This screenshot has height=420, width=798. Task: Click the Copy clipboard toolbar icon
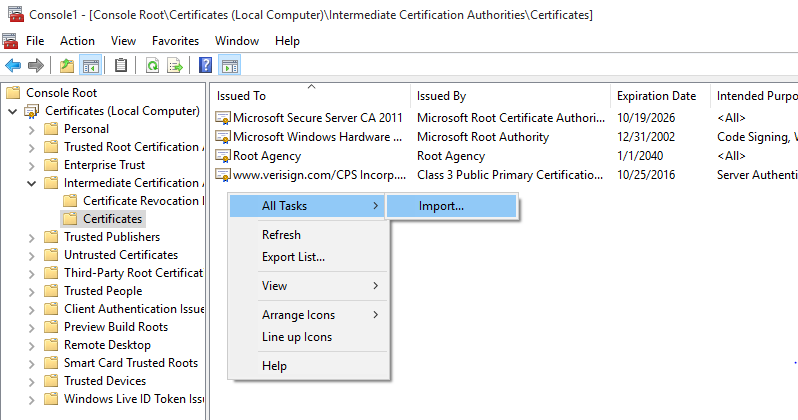(121, 65)
